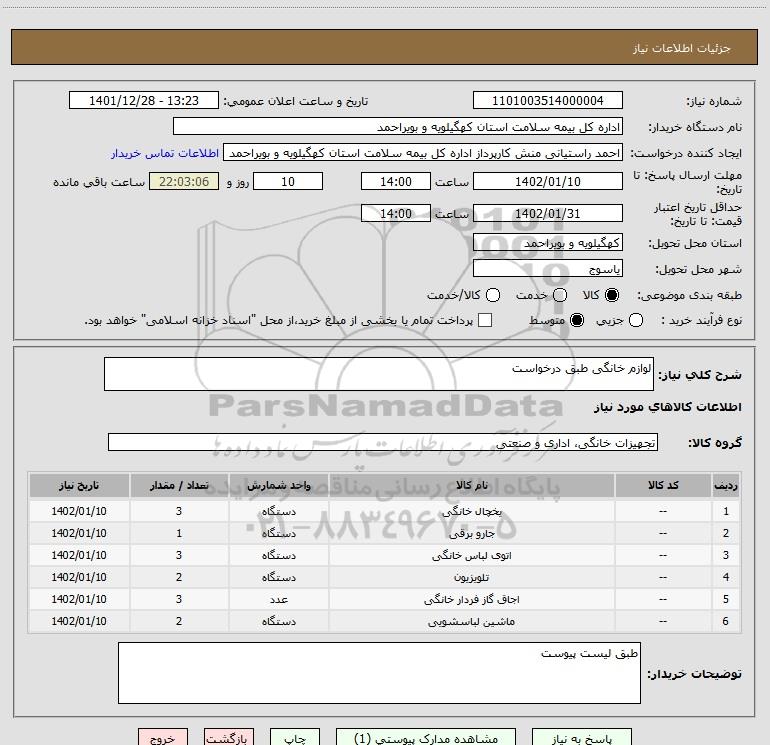
Task: Click the countdown timer 22:03:06
Action: click(184, 181)
